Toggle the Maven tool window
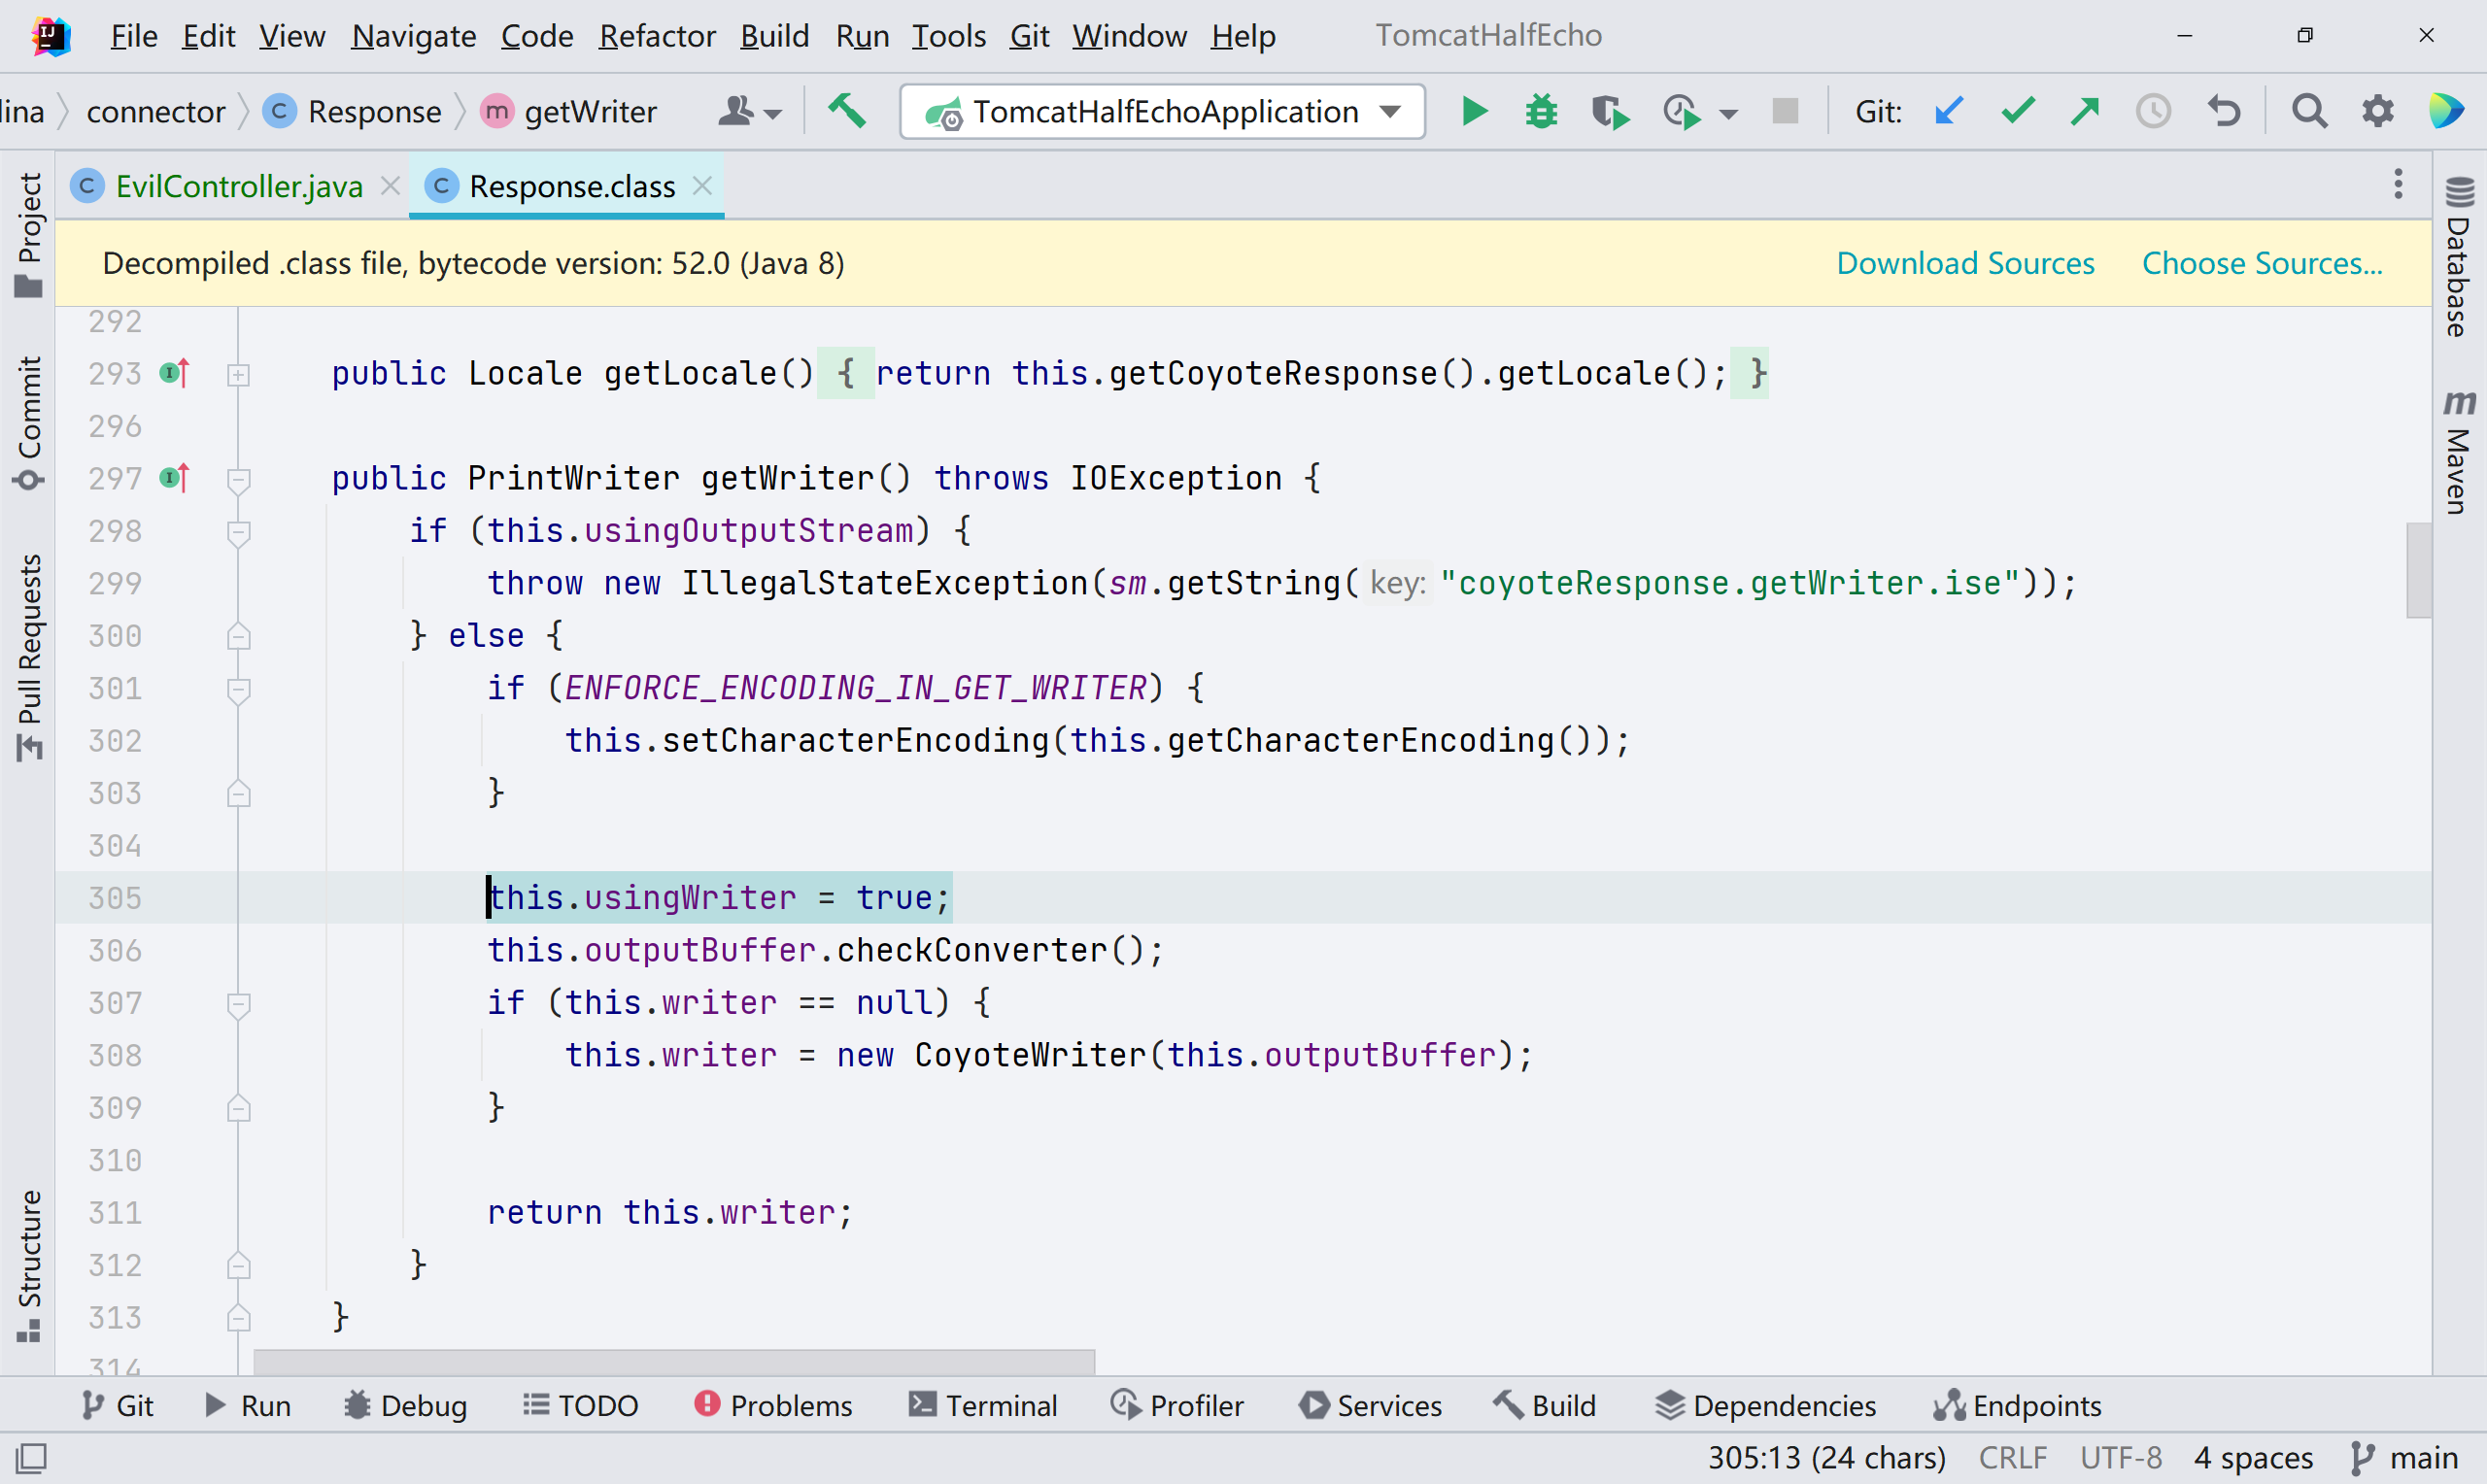Viewport: 2487px width, 1484px height. [x=2459, y=453]
